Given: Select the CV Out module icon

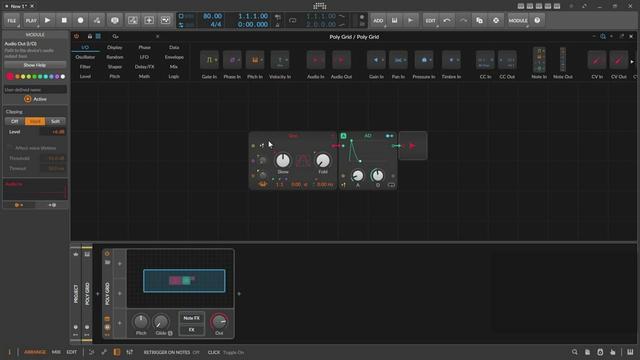Looking at the screenshot, I should point(619,60).
